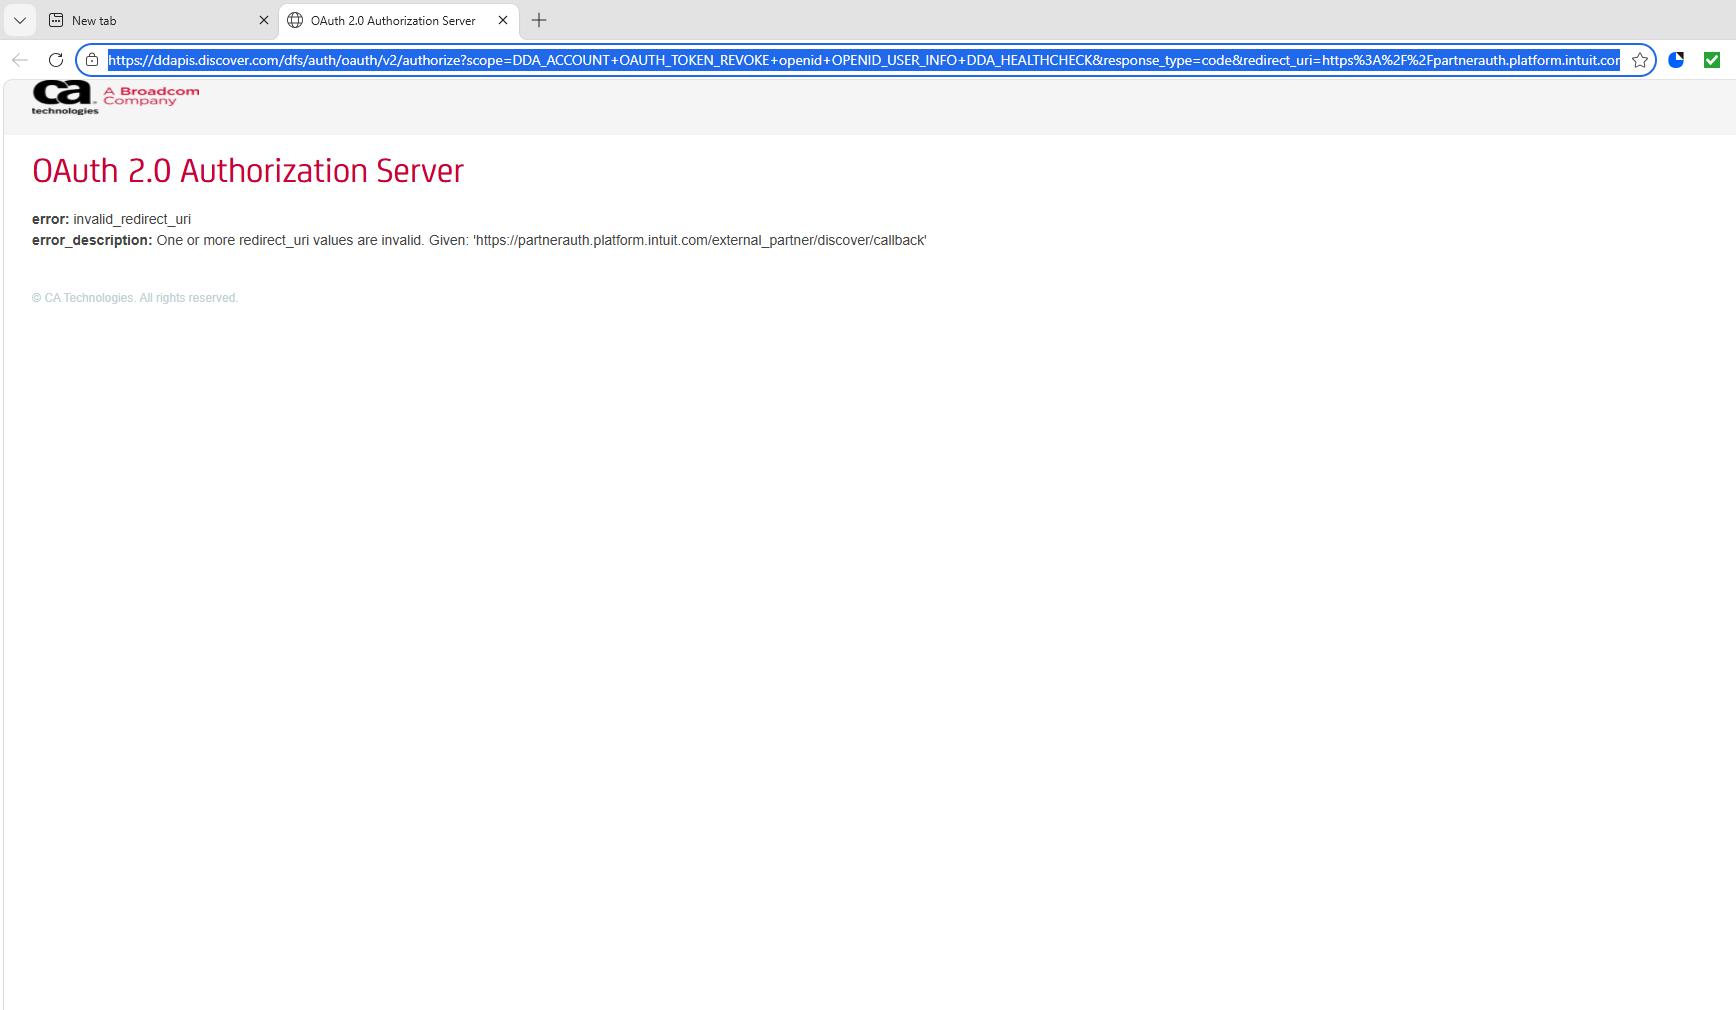Viewport: 1736px width, 1010px height.
Task: Open the blue circular extension icon
Action: [1677, 60]
